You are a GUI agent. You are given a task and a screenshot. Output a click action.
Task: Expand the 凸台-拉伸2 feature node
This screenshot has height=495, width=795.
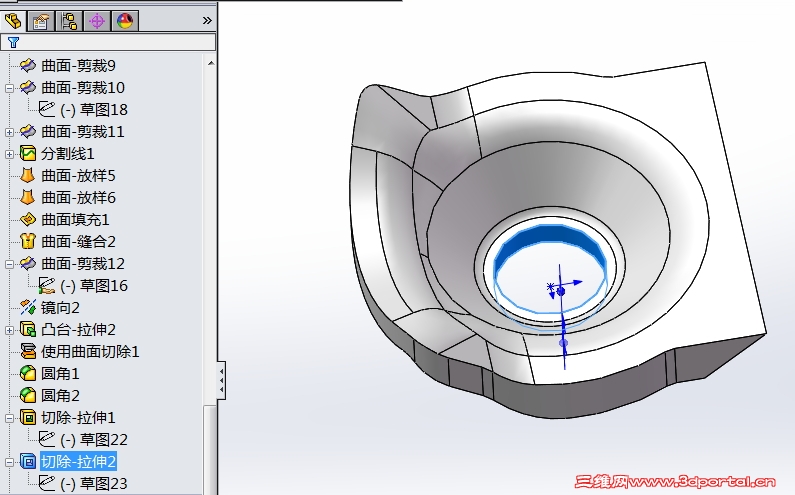point(9,331)
